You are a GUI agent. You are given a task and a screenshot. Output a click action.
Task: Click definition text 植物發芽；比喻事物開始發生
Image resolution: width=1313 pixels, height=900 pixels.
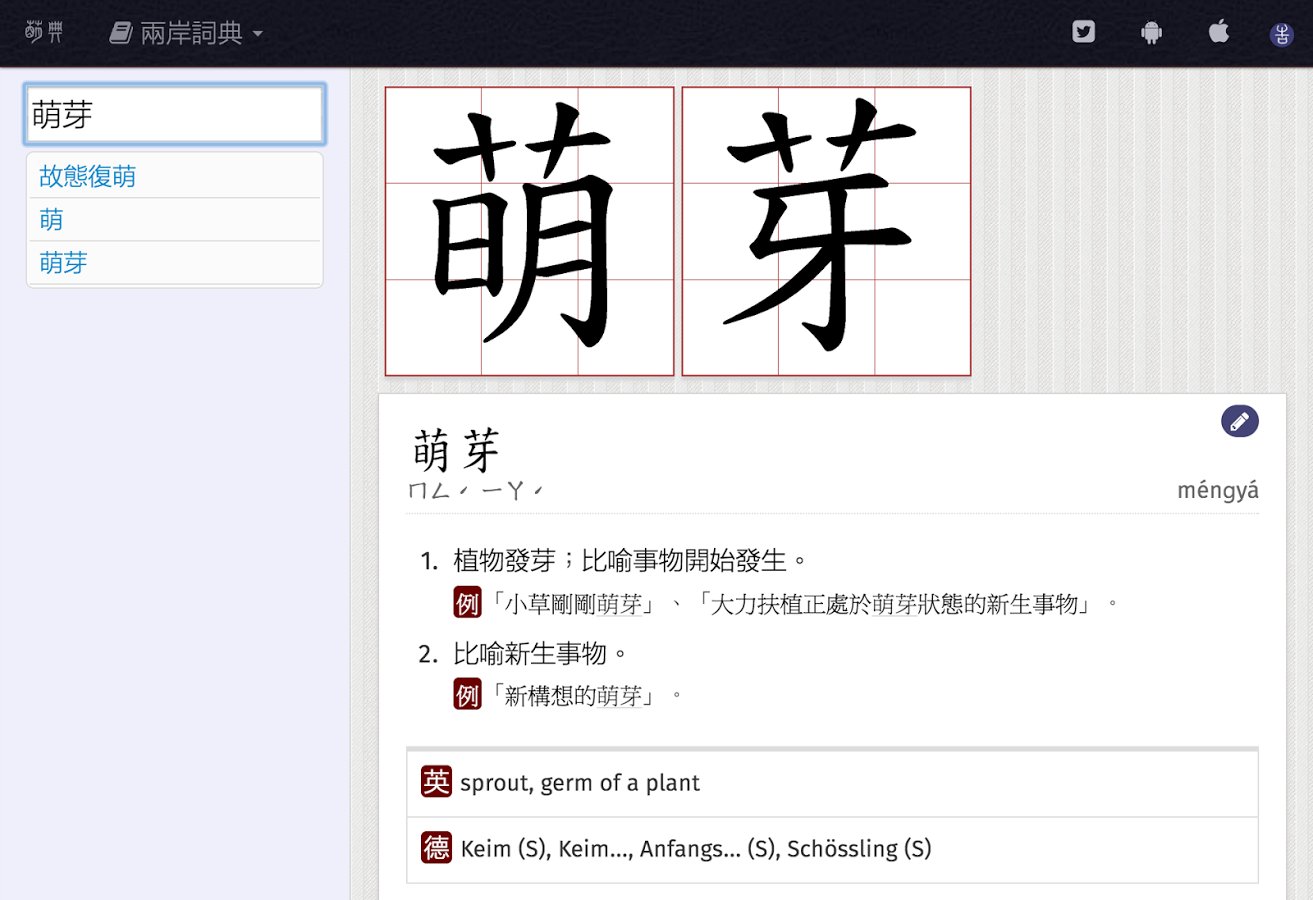pyautogui.click(x=630, y=561)
